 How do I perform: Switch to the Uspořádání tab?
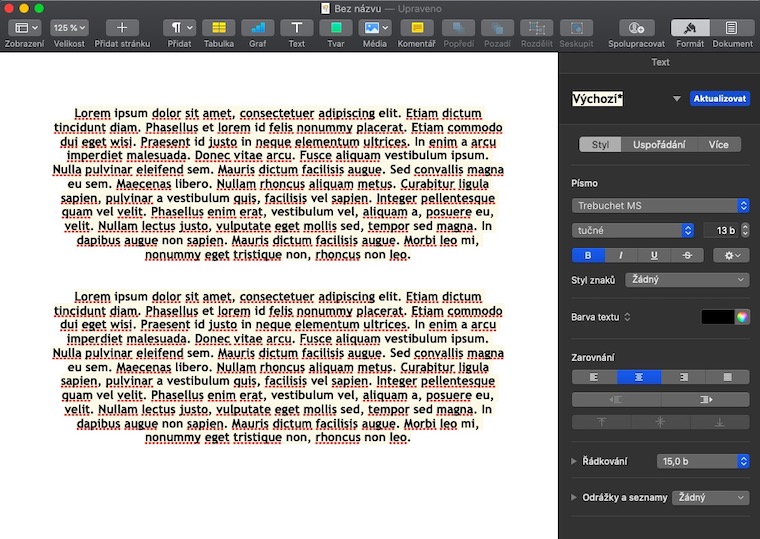659,145
